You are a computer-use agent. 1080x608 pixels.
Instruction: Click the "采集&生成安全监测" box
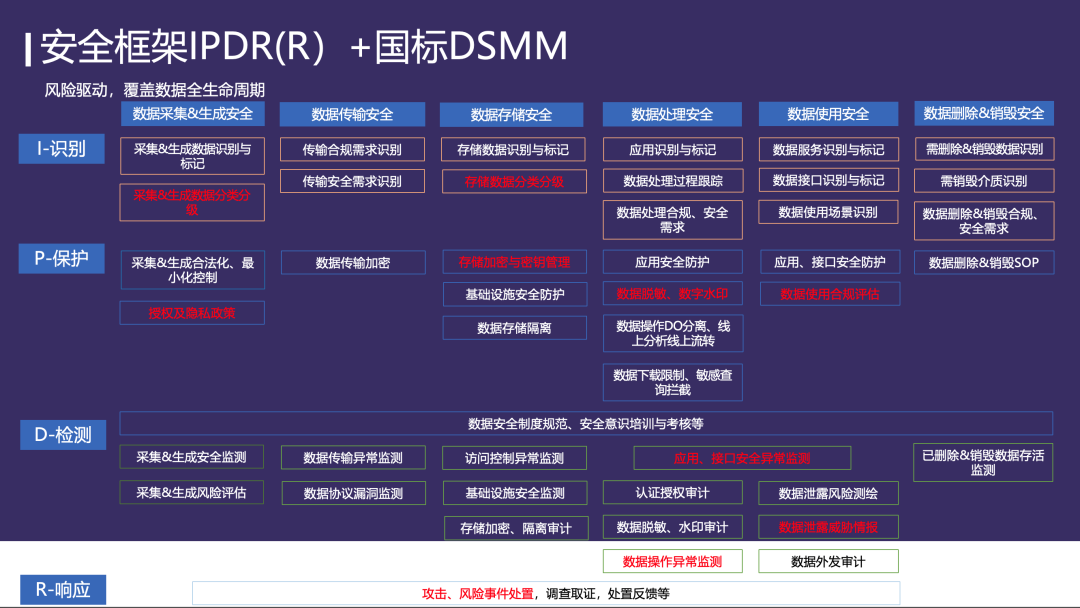click(x=191, y=457)
